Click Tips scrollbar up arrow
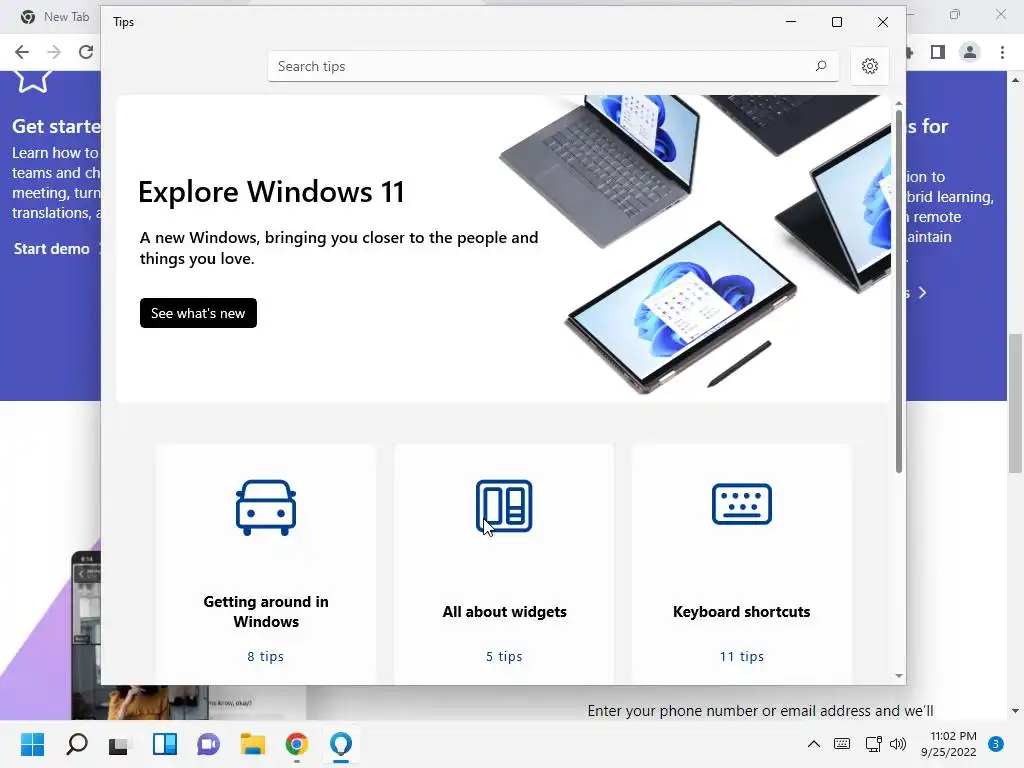The image size is (1024, 768). [899, 104]
